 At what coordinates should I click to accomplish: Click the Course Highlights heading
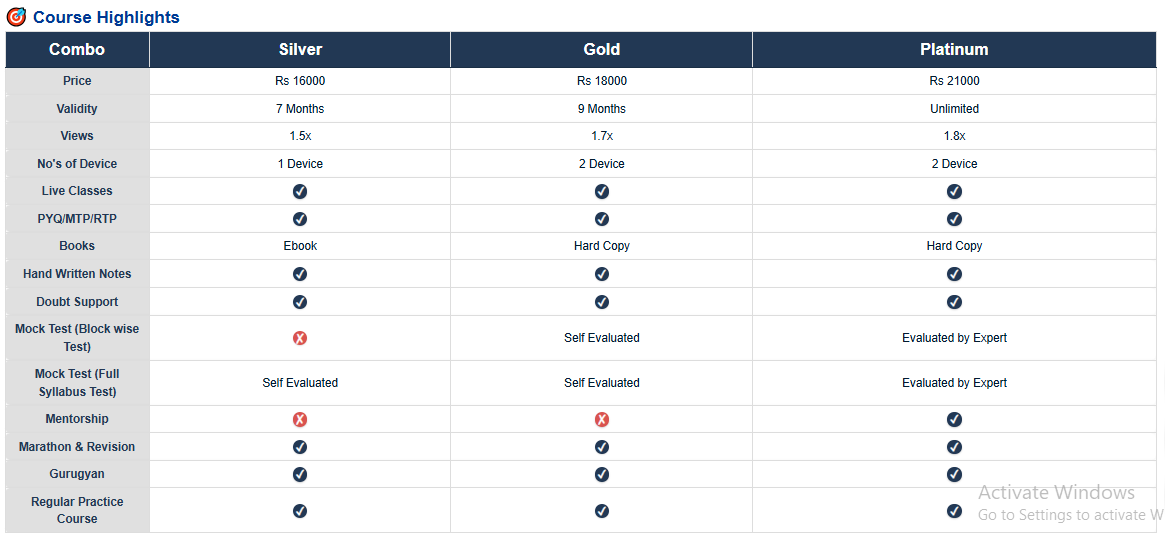click(106, 17)
